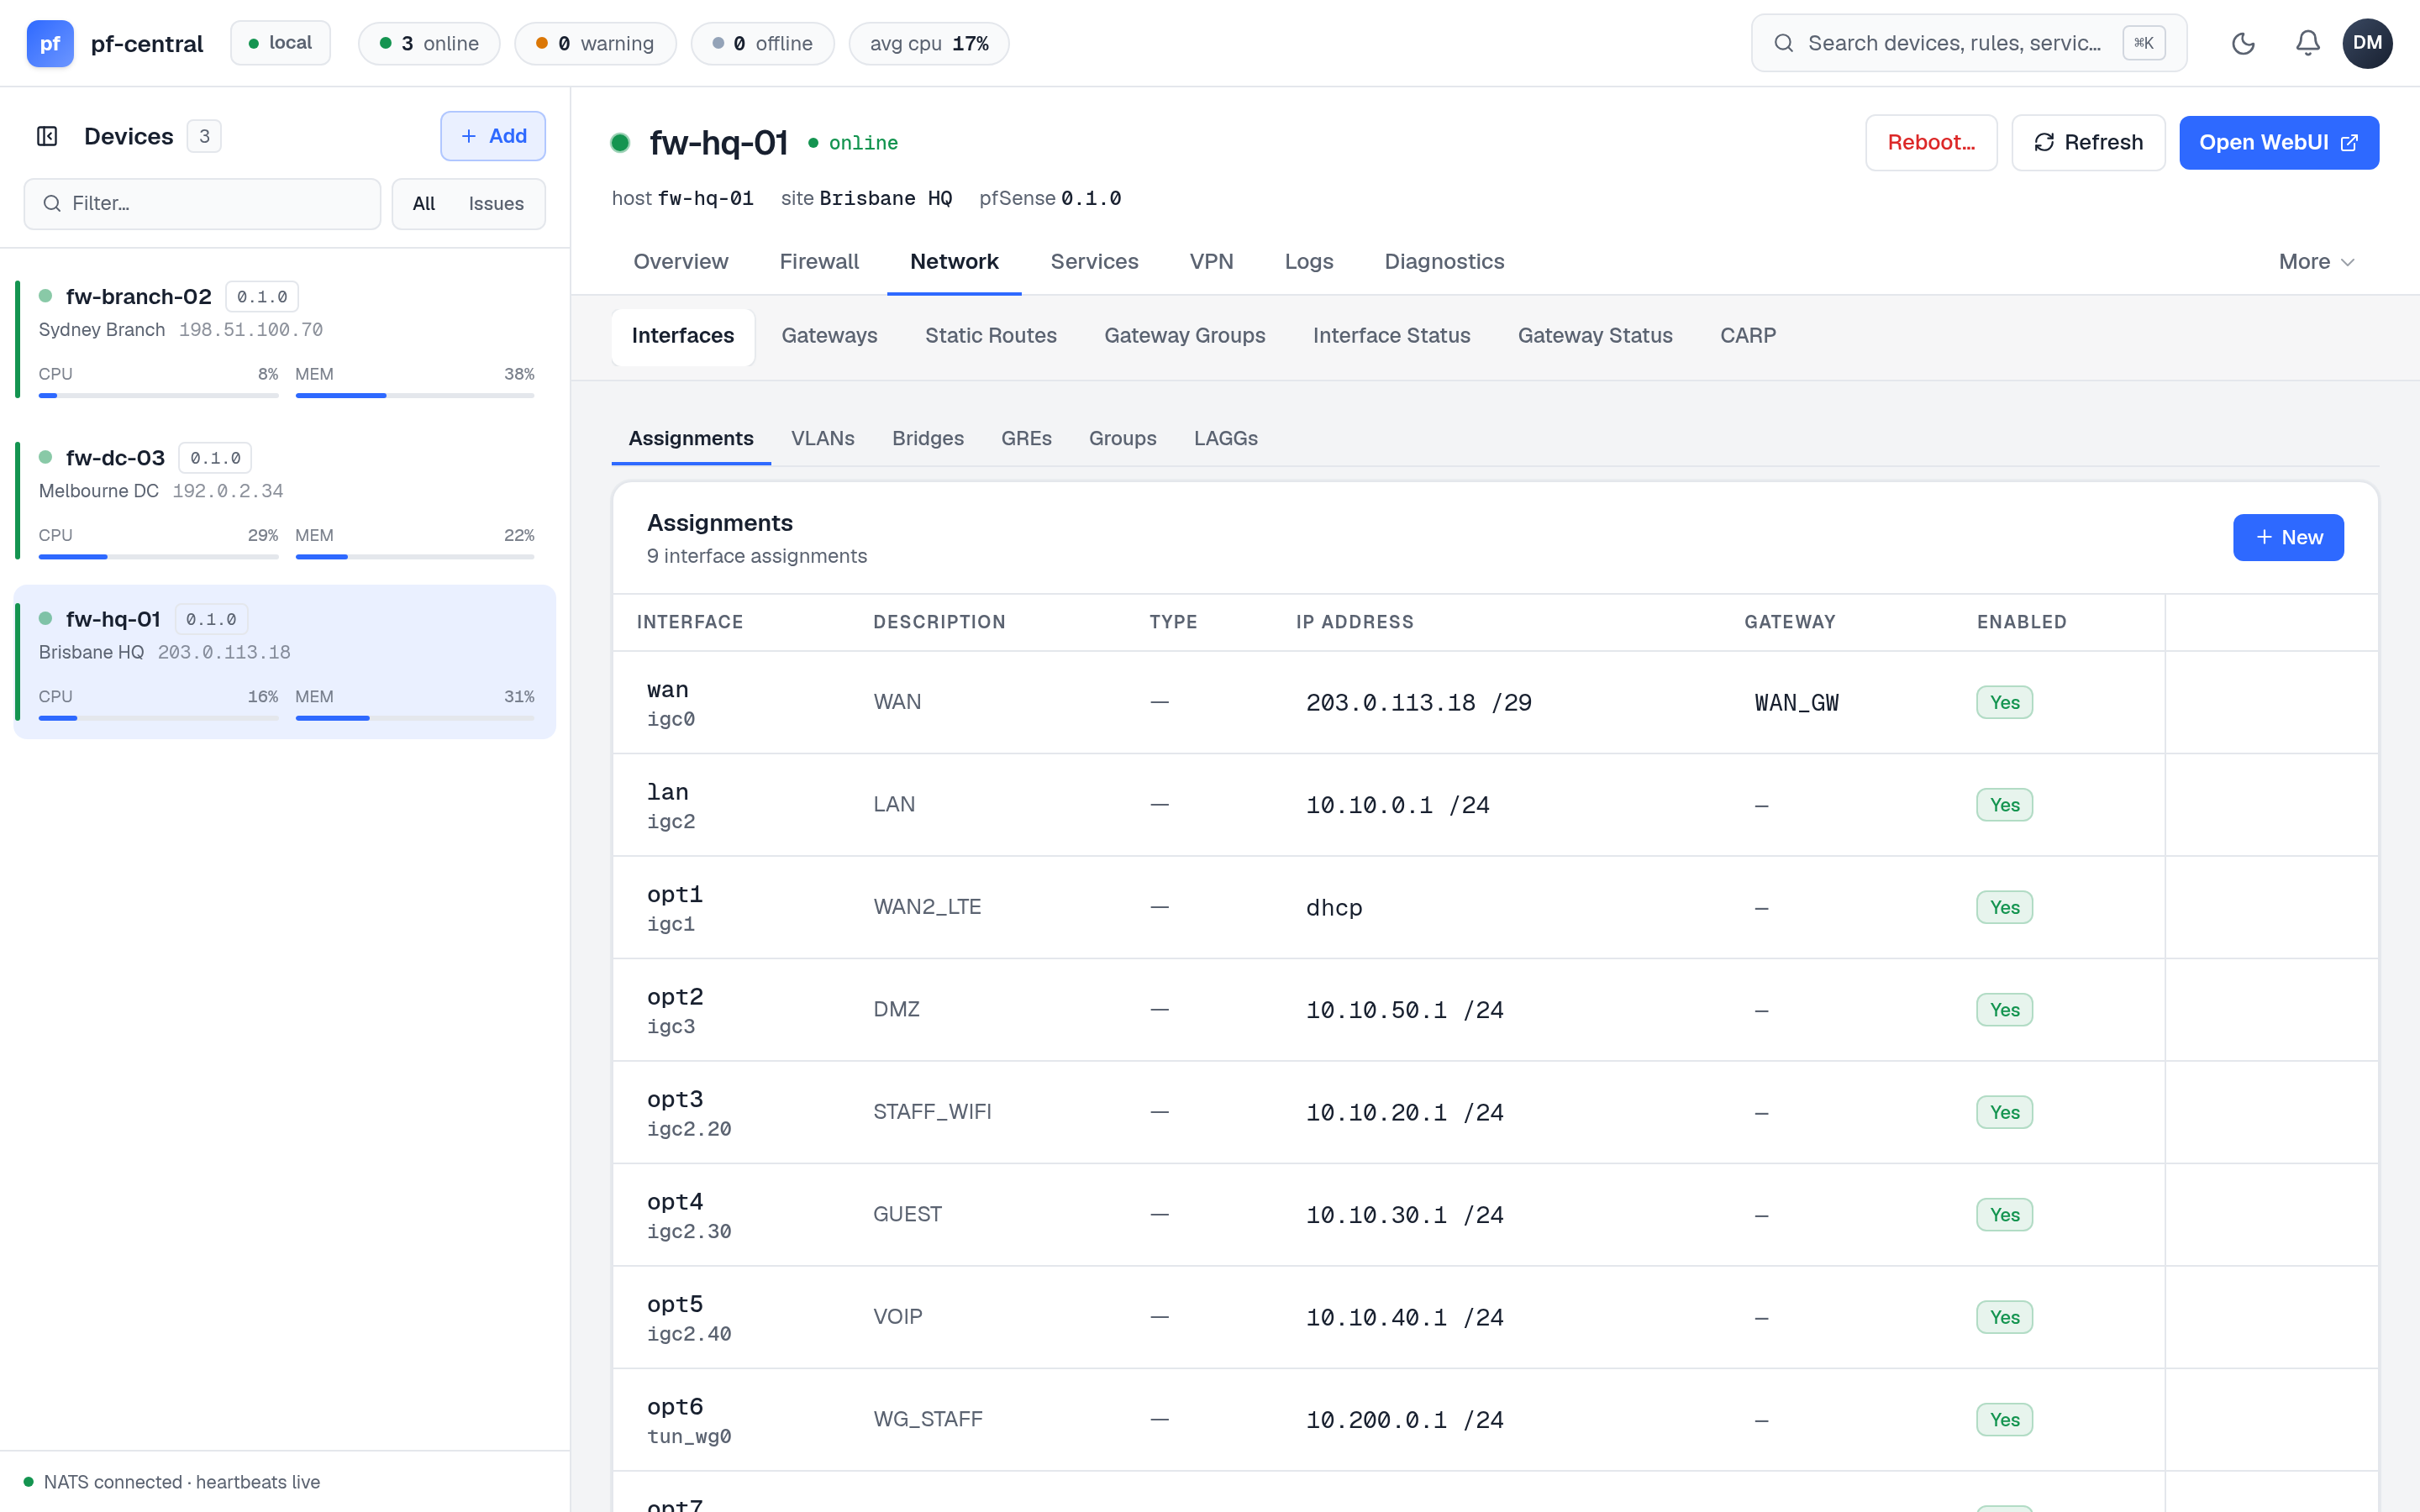This screenshot has height=1512, width=2420.
Task: Show only Issues devices filter
Action: pyautogui.click(x=496, y=204)
